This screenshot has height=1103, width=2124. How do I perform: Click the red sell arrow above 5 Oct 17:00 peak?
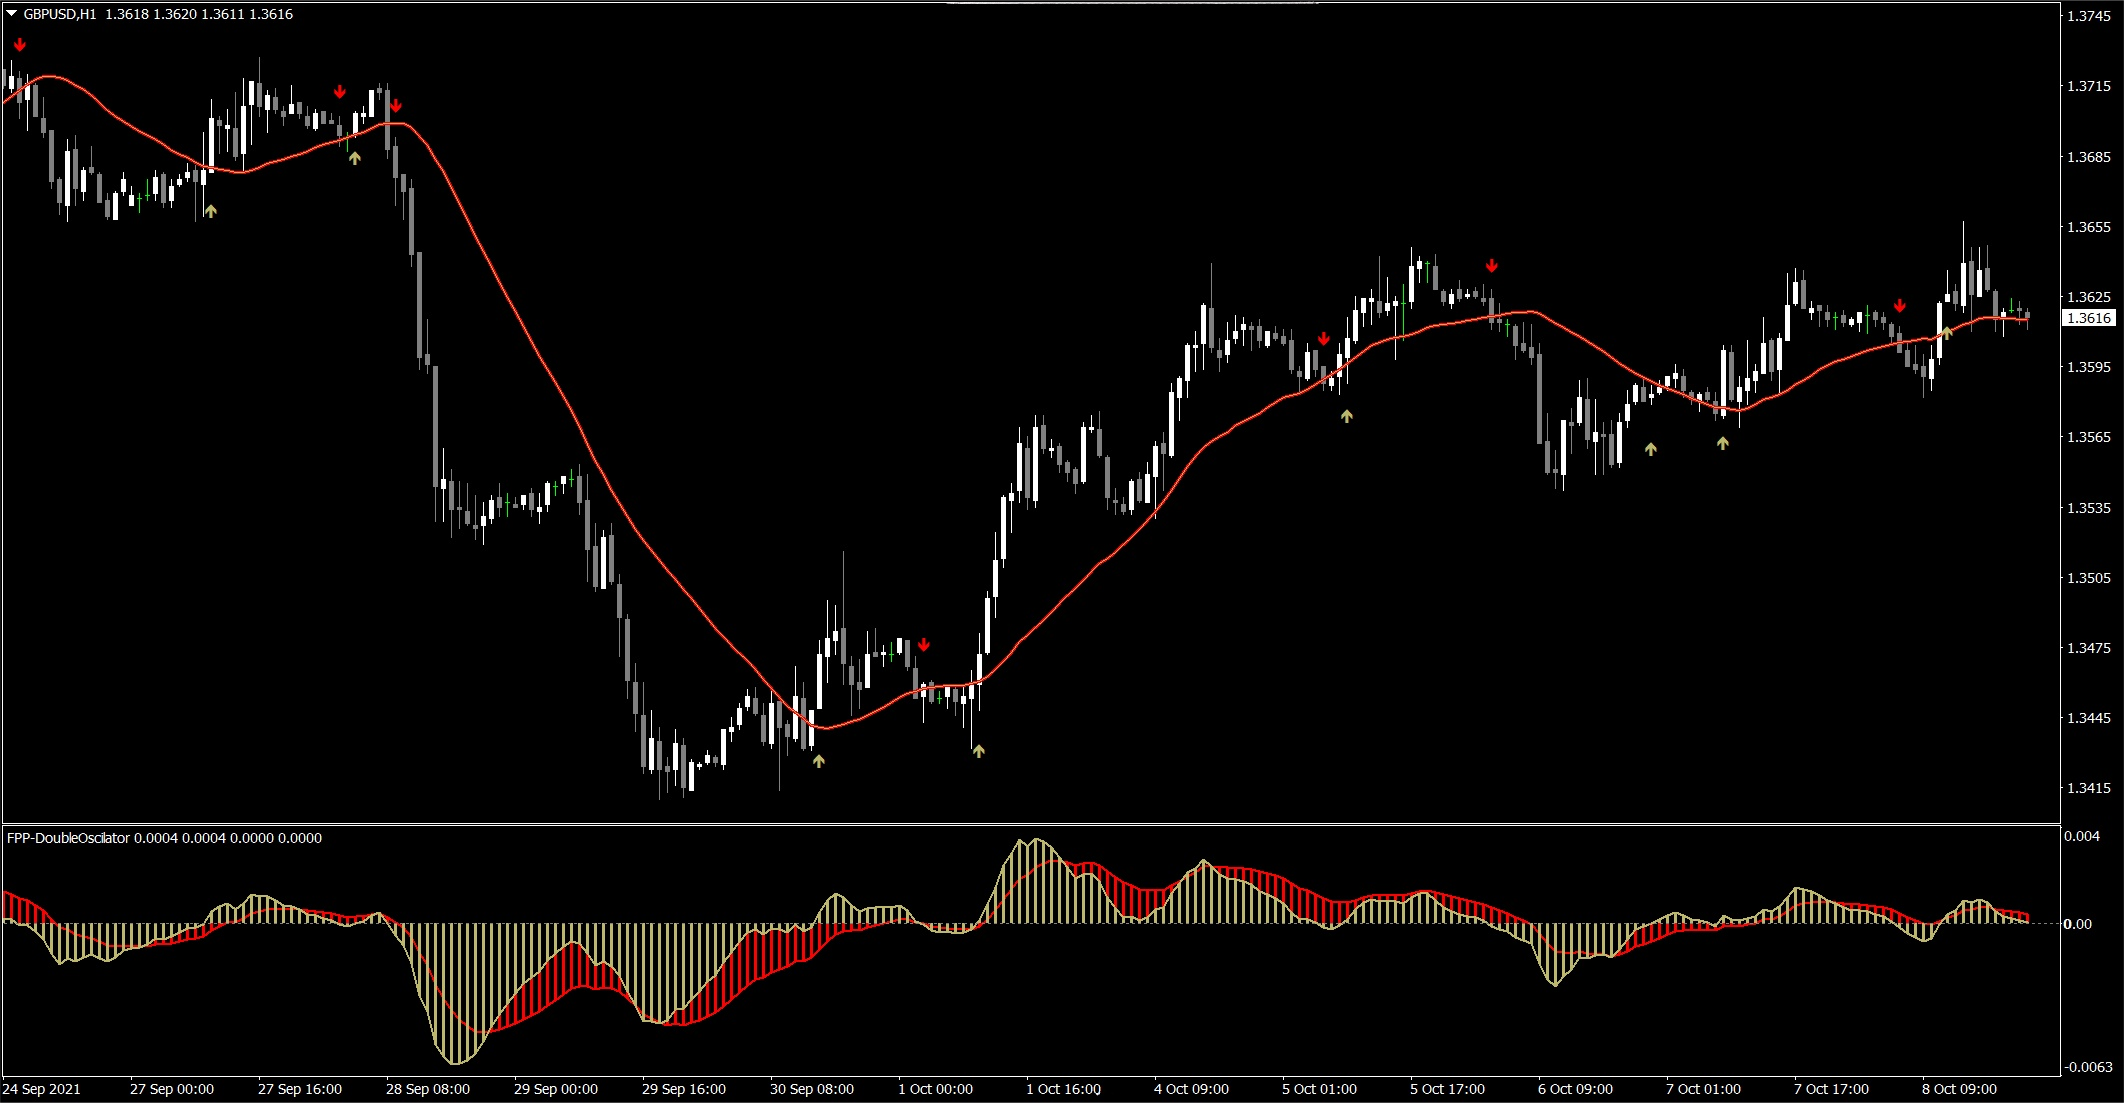pyautogui.click(x=1492, y=266)
